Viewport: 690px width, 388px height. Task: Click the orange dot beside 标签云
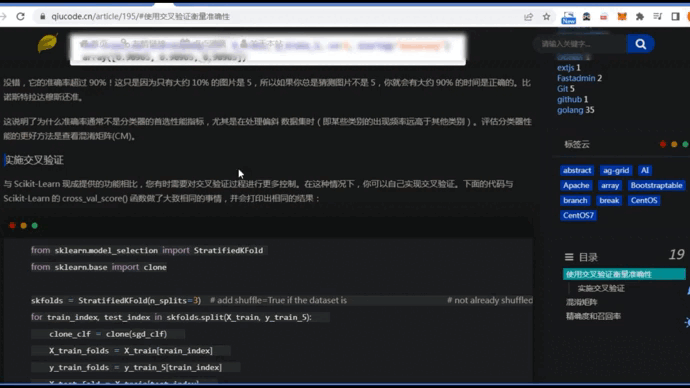tap(674, 144)
